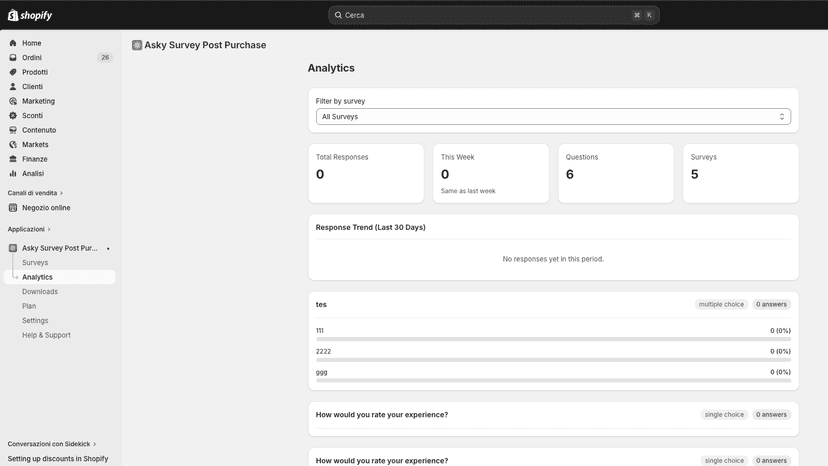828x466 pixels.
Task: Expand Applicazioni section
Action: [29, 229]
